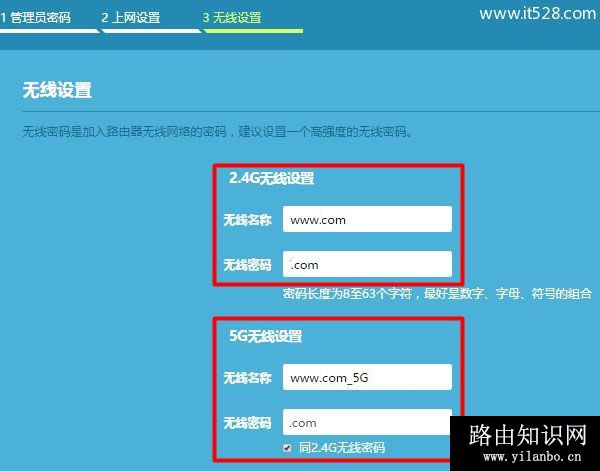Click the 2.4G 无线名称 input field
Screen dimensions: 600x471
tap(367, 219)
